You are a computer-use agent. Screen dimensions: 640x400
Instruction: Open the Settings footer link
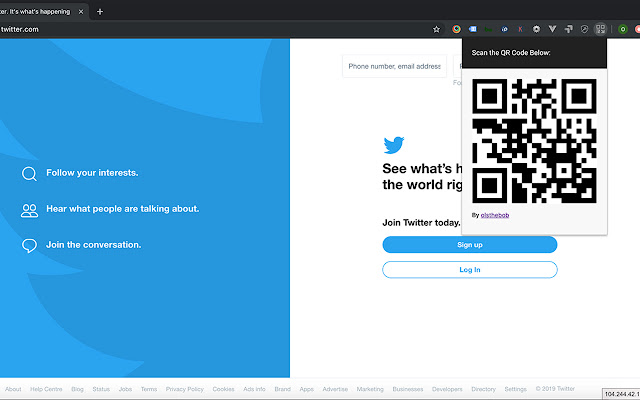[x=516, y=389]
